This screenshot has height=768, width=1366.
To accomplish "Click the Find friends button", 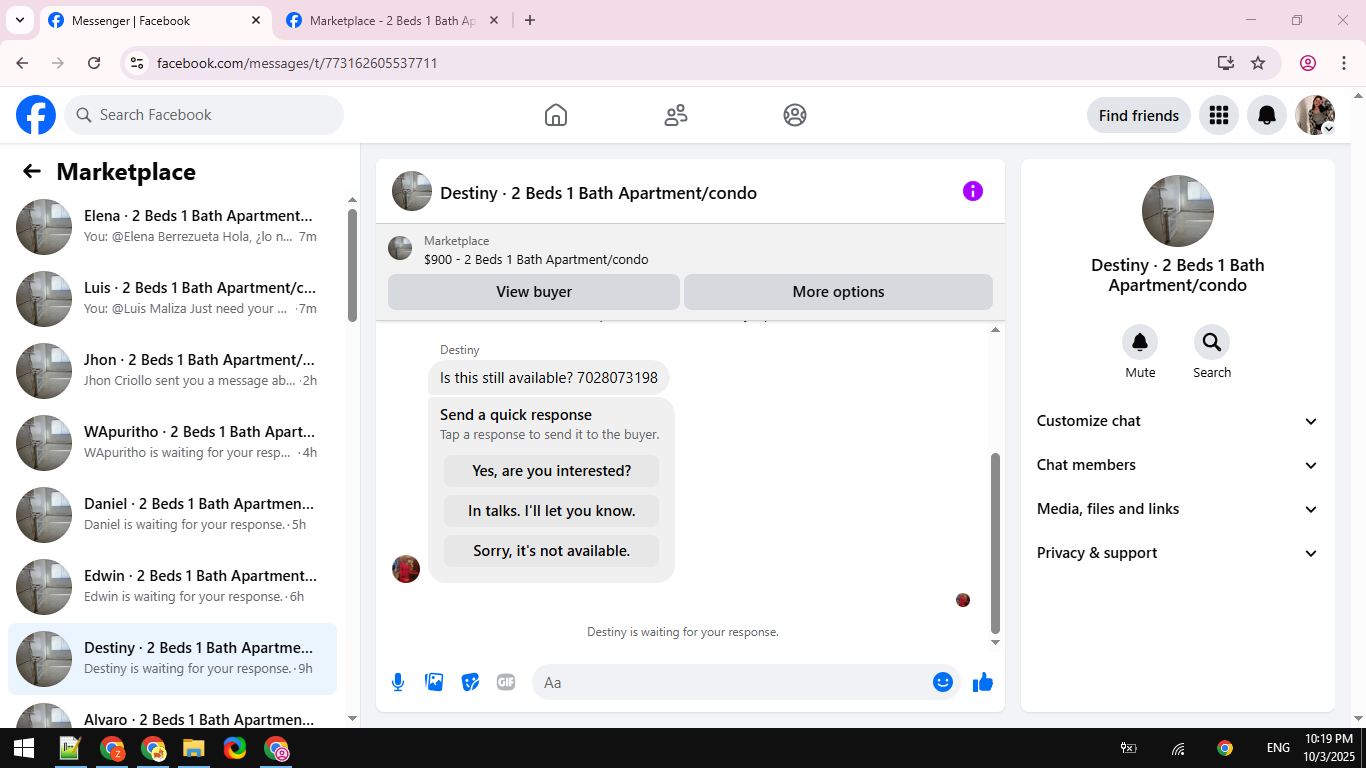I will click(x=1139, y=115).
